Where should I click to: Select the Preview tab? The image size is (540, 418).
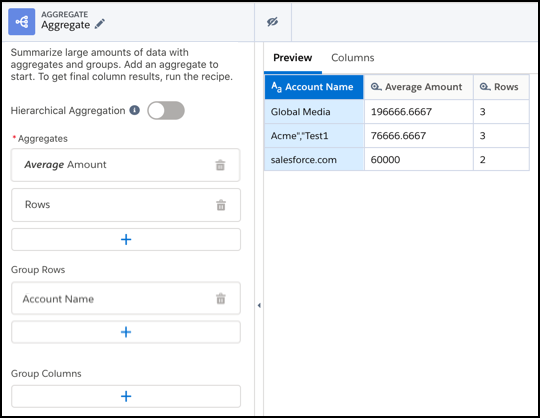pyautogui.click(x=293, y=58)
